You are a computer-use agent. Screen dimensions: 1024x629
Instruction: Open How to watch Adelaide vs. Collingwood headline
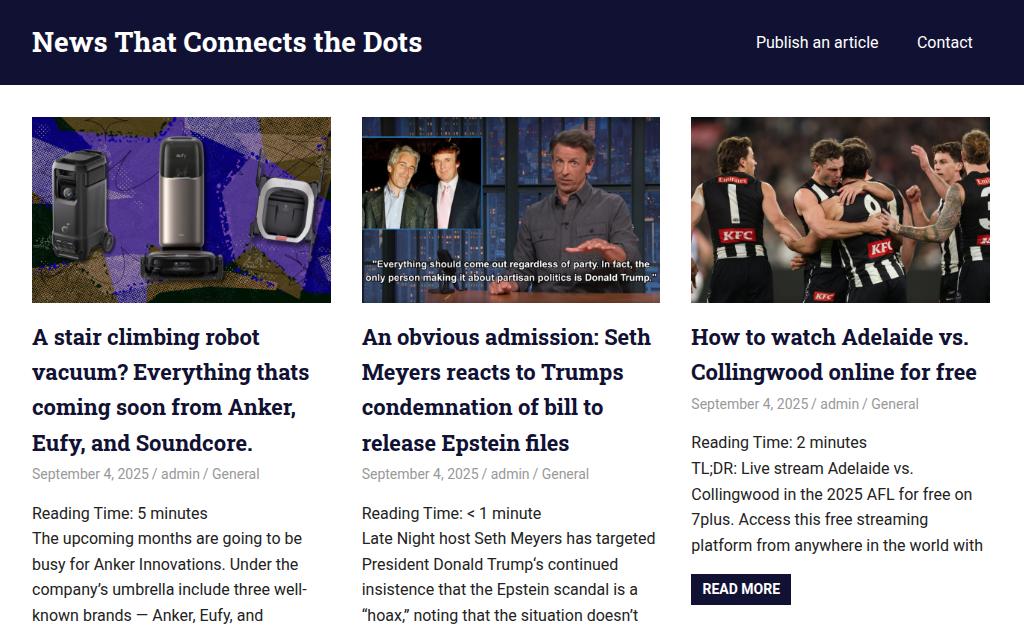[834, 355]
